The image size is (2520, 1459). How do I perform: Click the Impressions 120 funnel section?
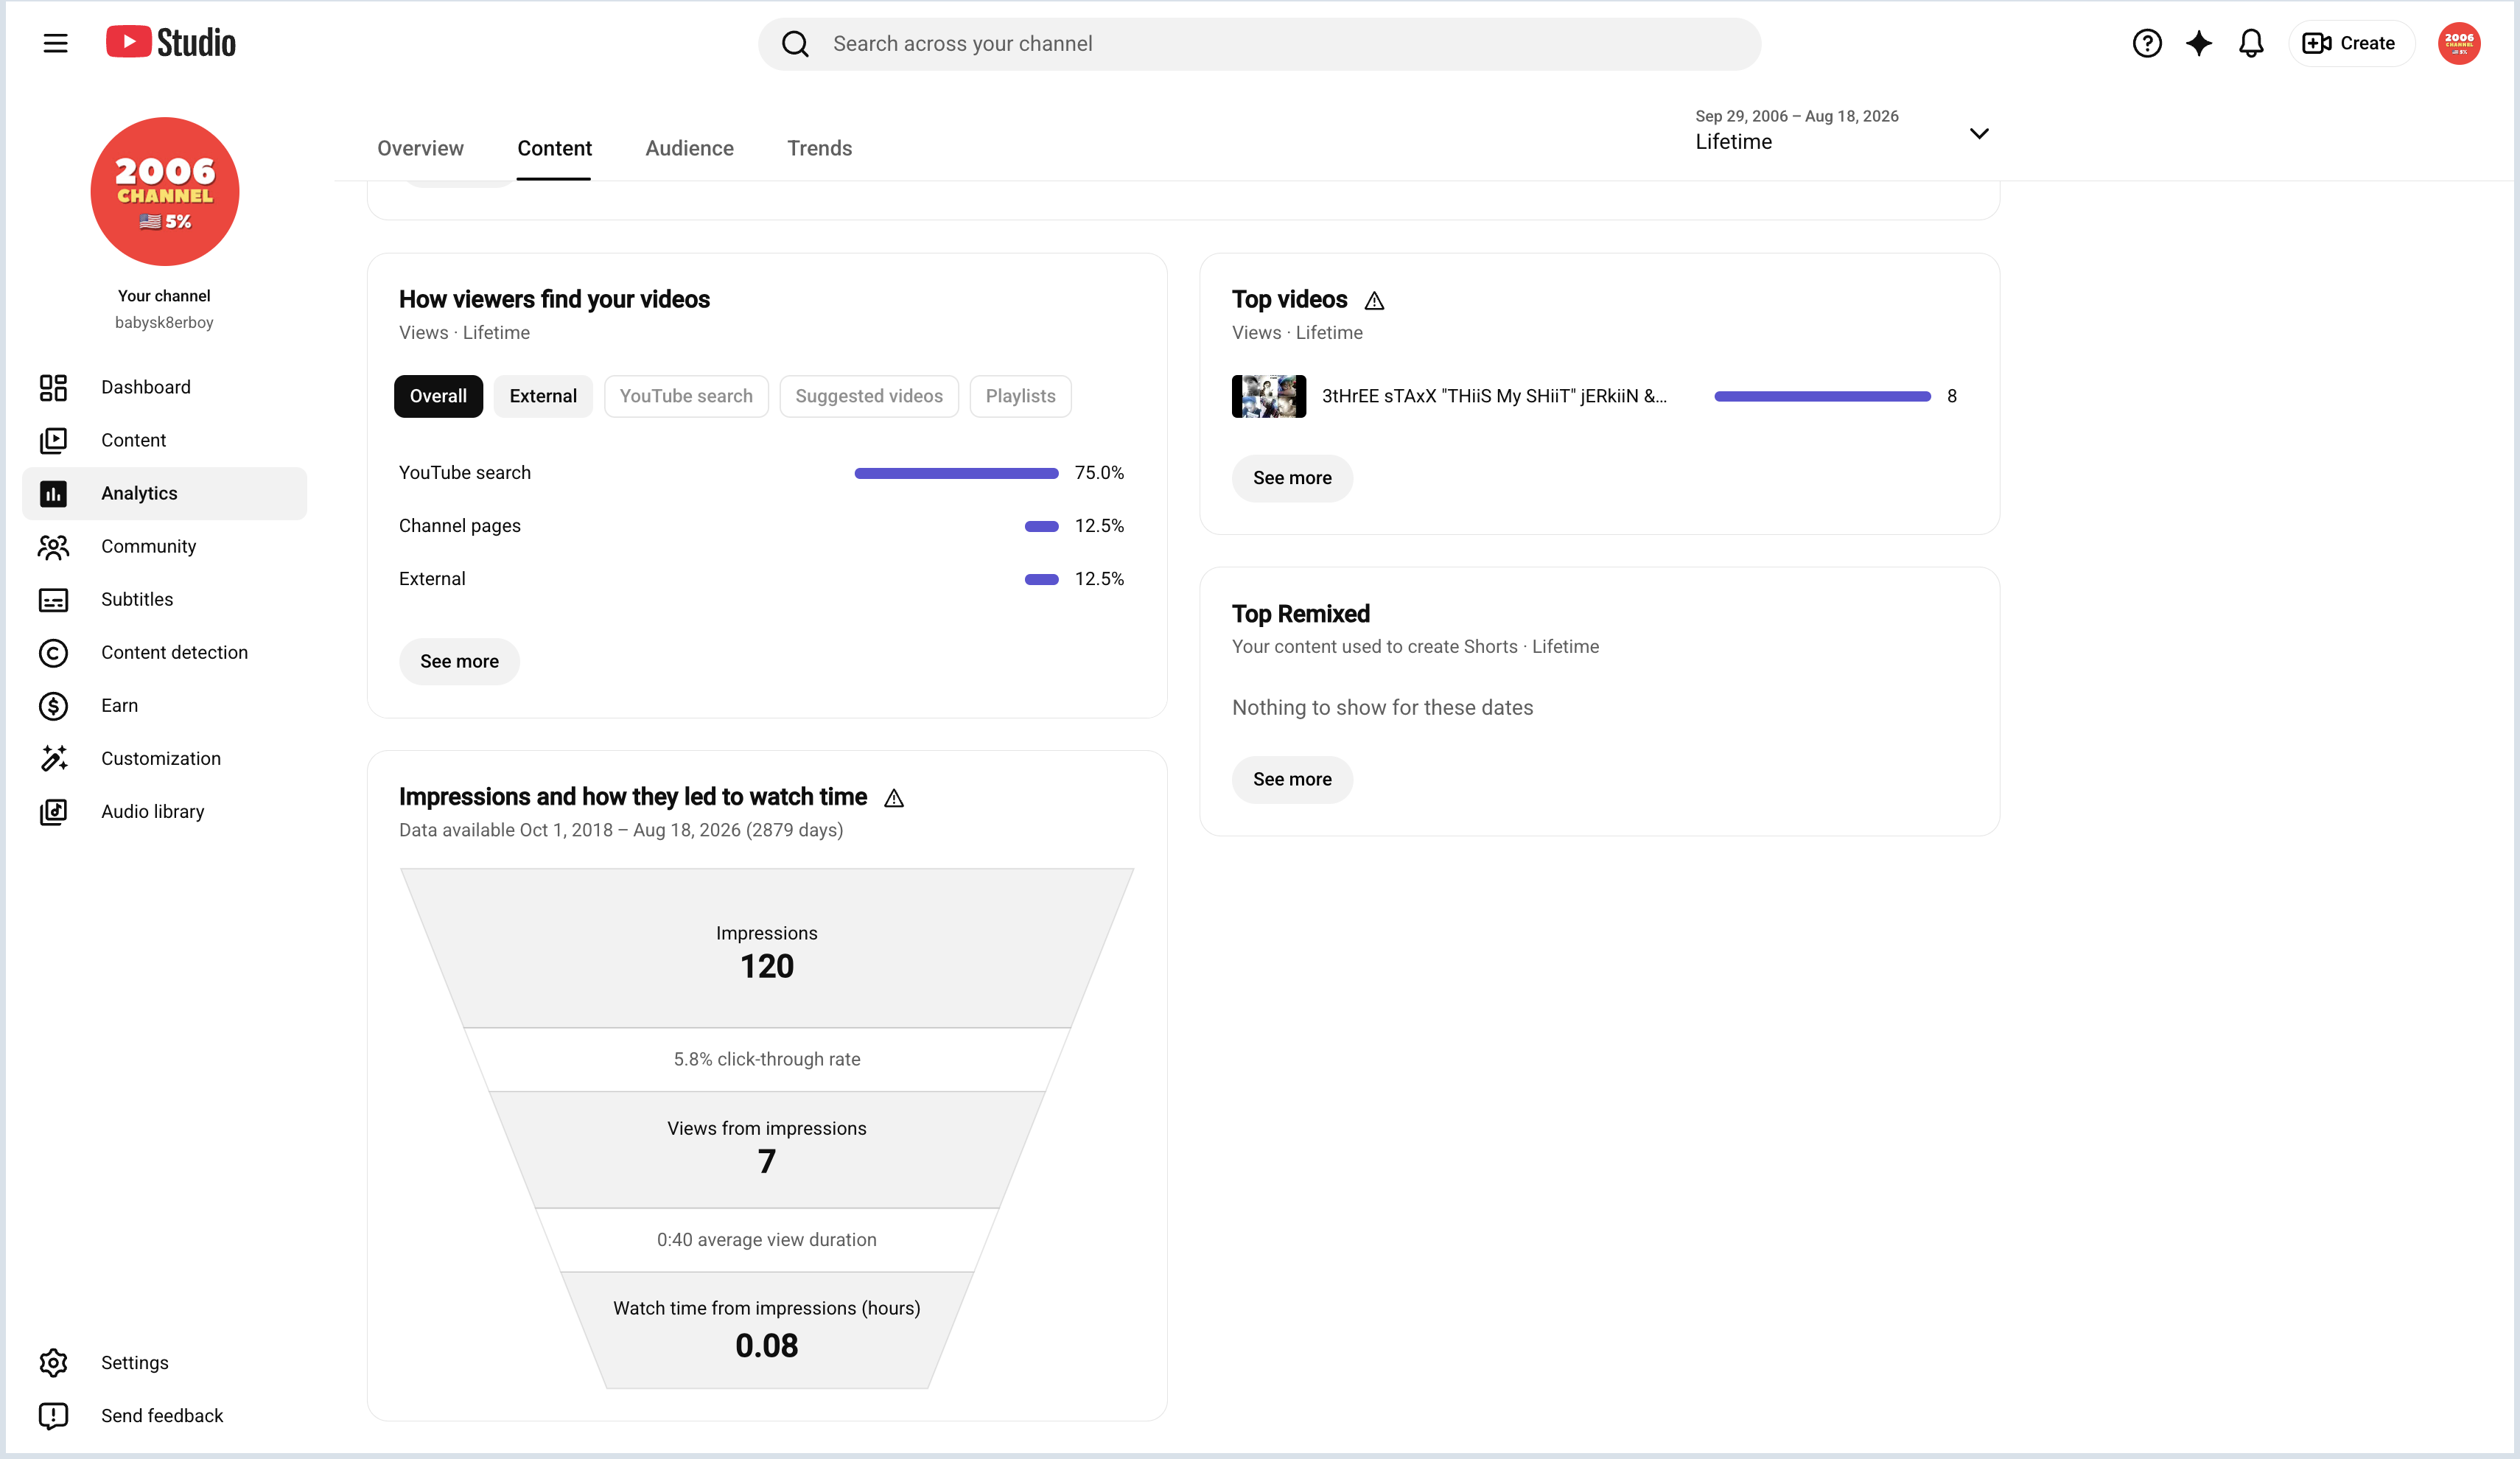767,948
